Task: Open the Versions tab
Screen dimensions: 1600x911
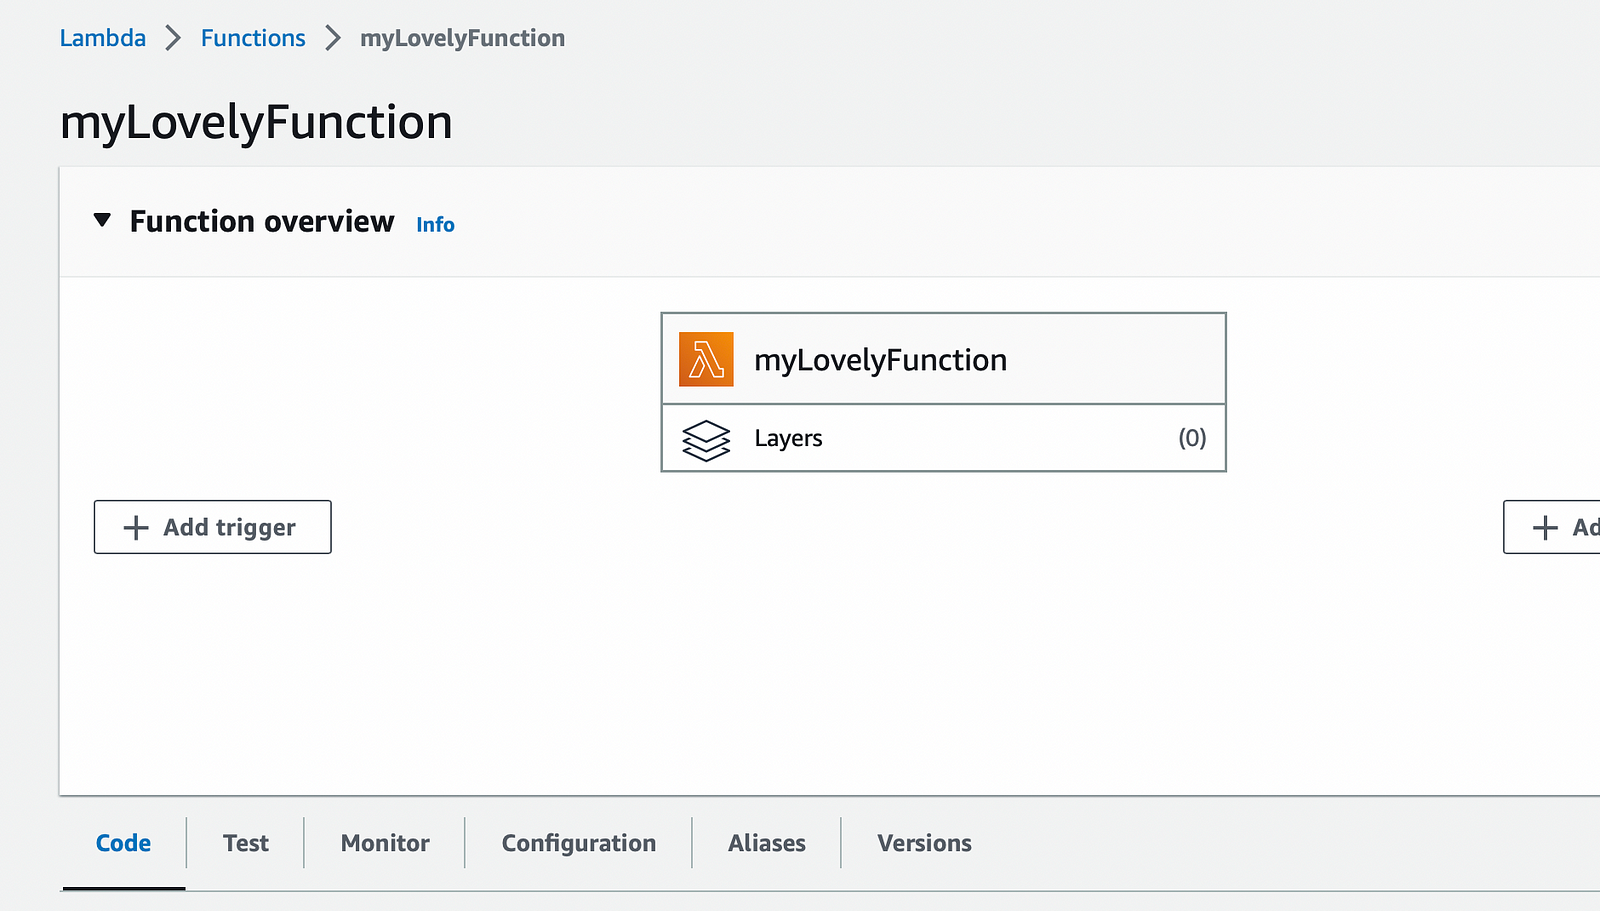Action: point(924,843)
